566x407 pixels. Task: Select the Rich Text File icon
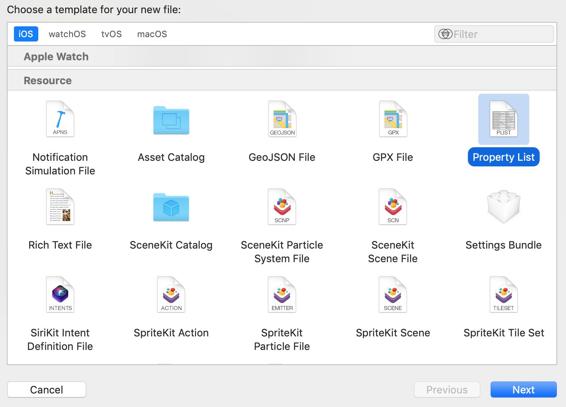pos(60,207)
